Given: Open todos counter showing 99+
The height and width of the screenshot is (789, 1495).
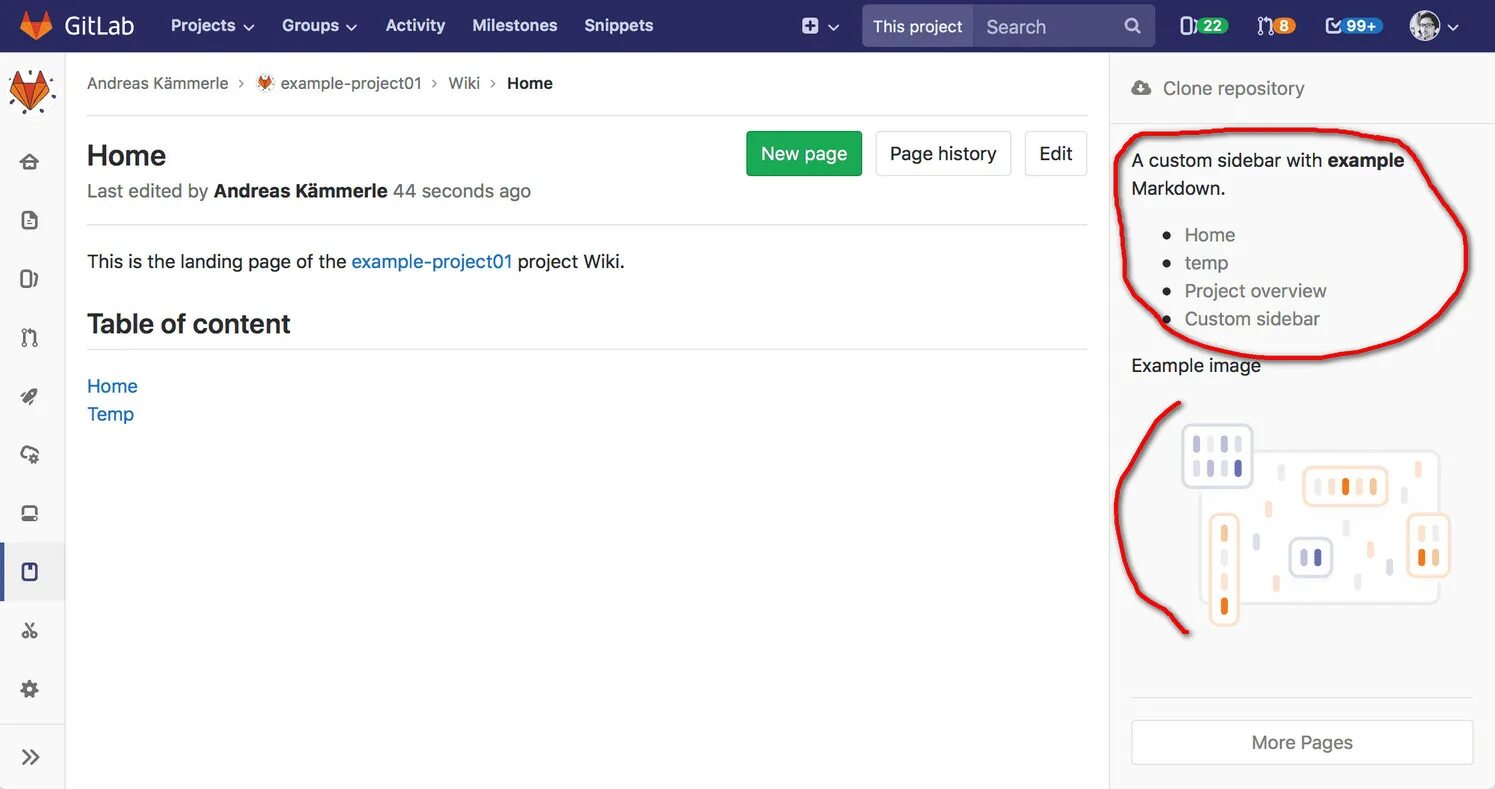Looking at the screenshot, I should point(1353,26).
